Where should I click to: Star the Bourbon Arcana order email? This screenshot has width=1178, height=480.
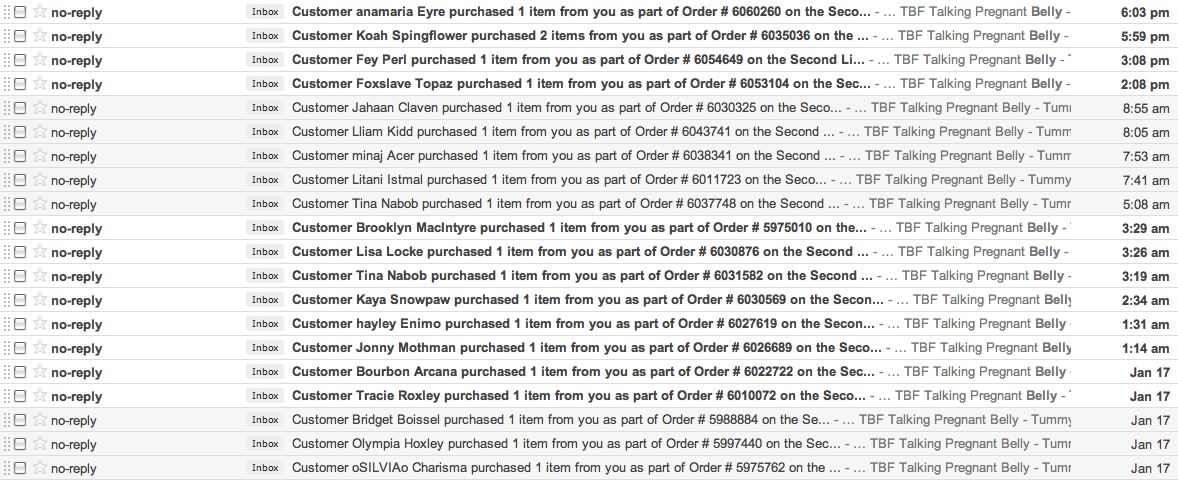(40, 372)
